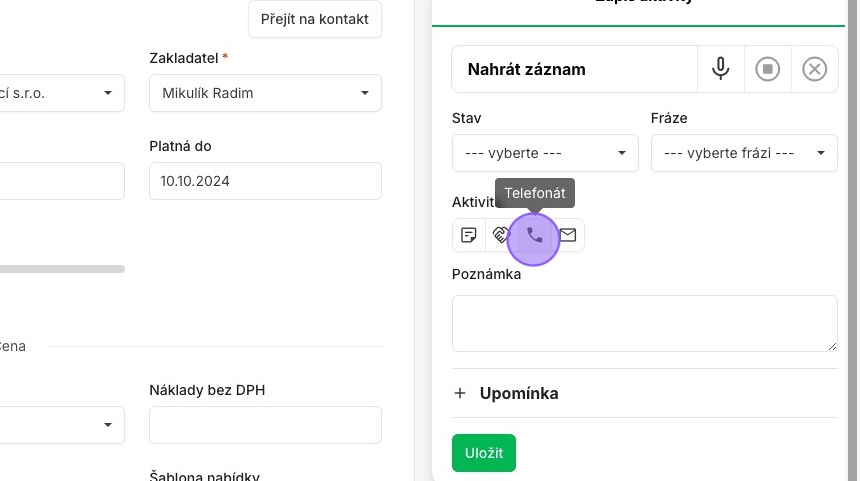
Task: Start recording with the microphone icon
Action: tap(720, 69)
